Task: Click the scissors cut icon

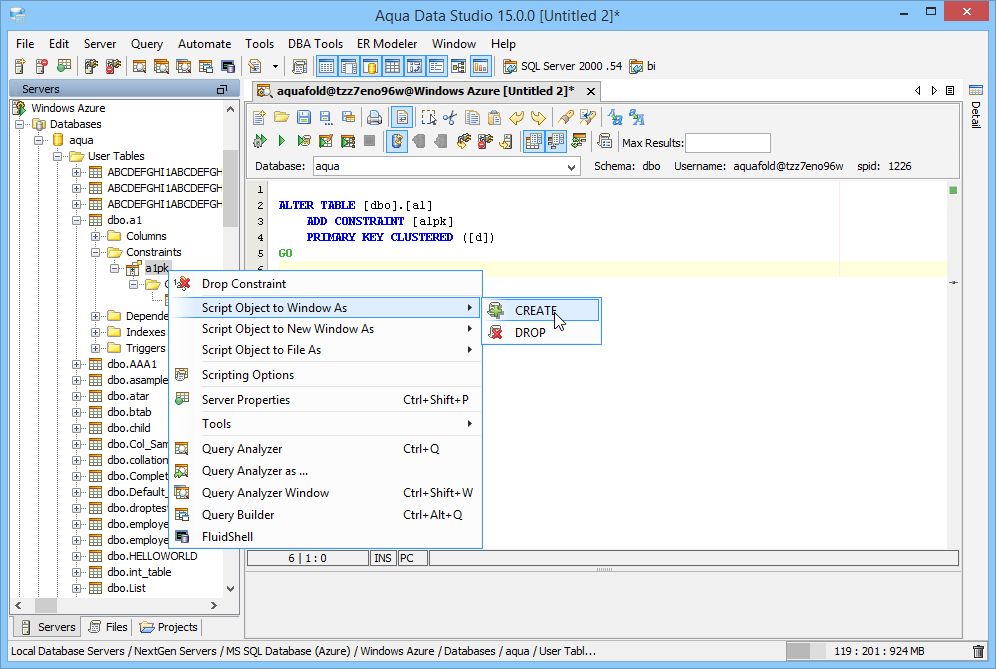Action: [x=450, y=118]
